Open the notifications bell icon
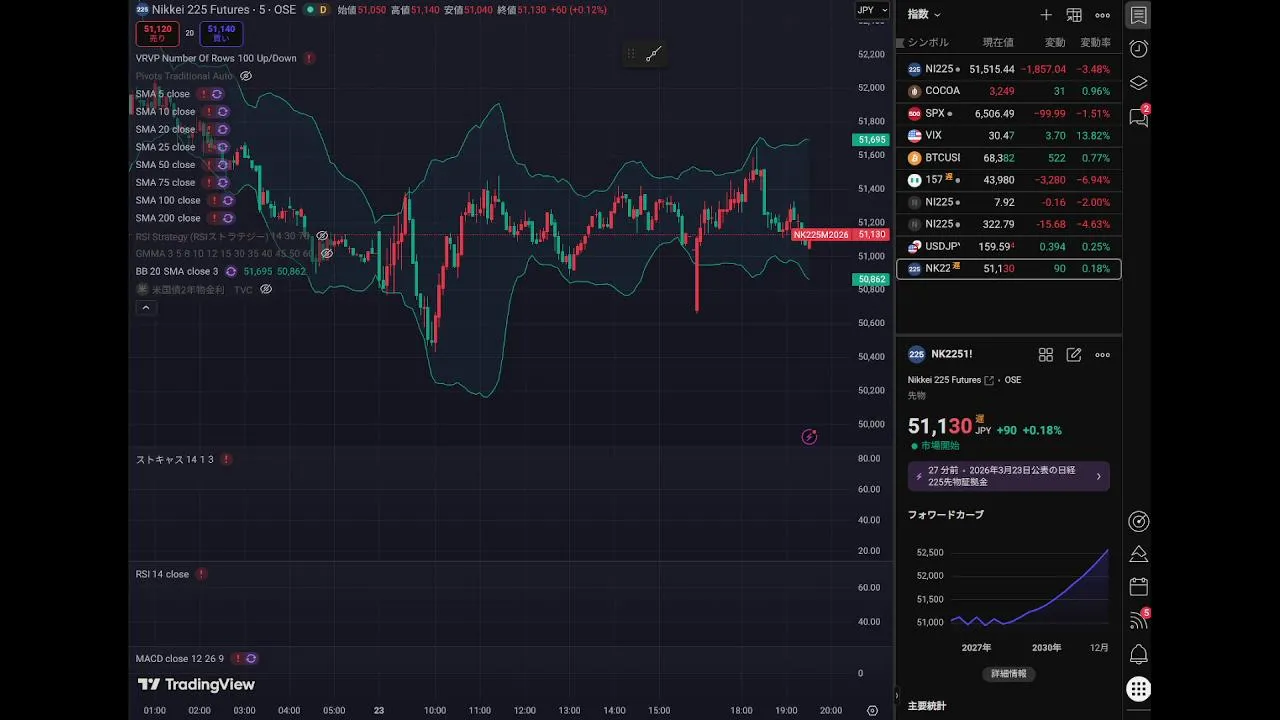1280x720 pixels. click(1138, 655)
